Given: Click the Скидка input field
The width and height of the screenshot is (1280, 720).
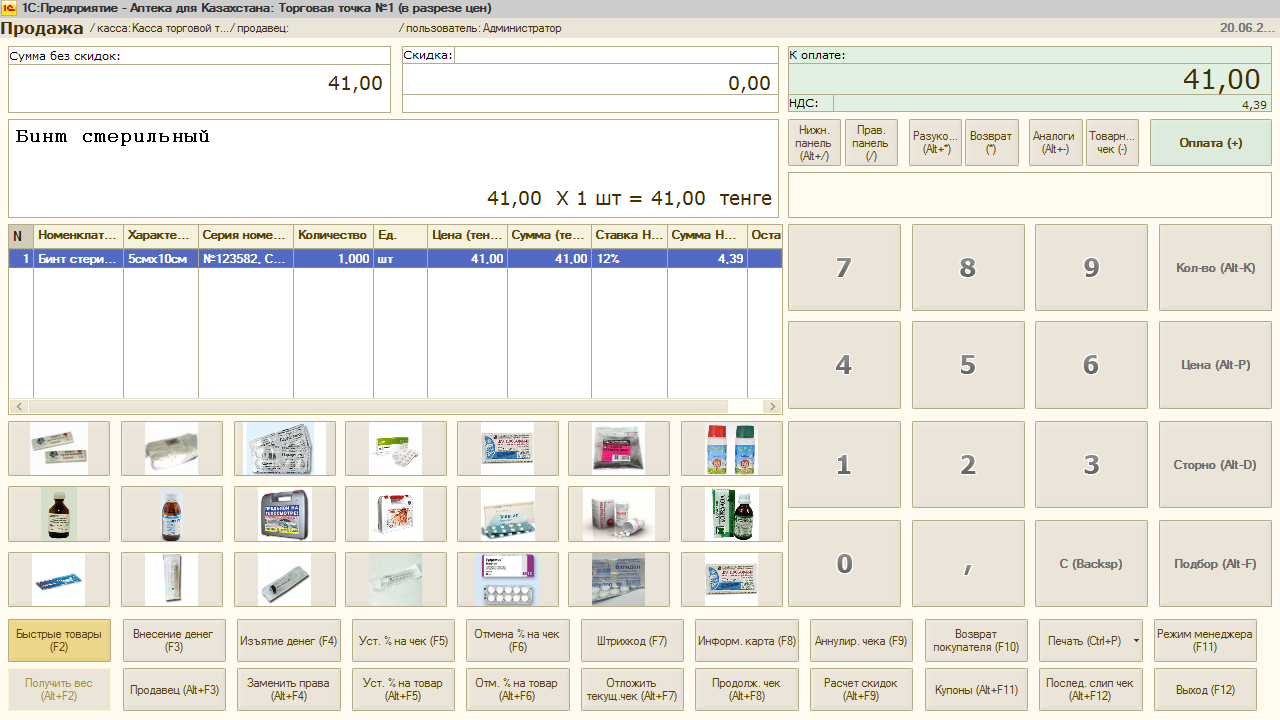Looking at the screenshot, I should pyautogui.click(x=616, y=55).
